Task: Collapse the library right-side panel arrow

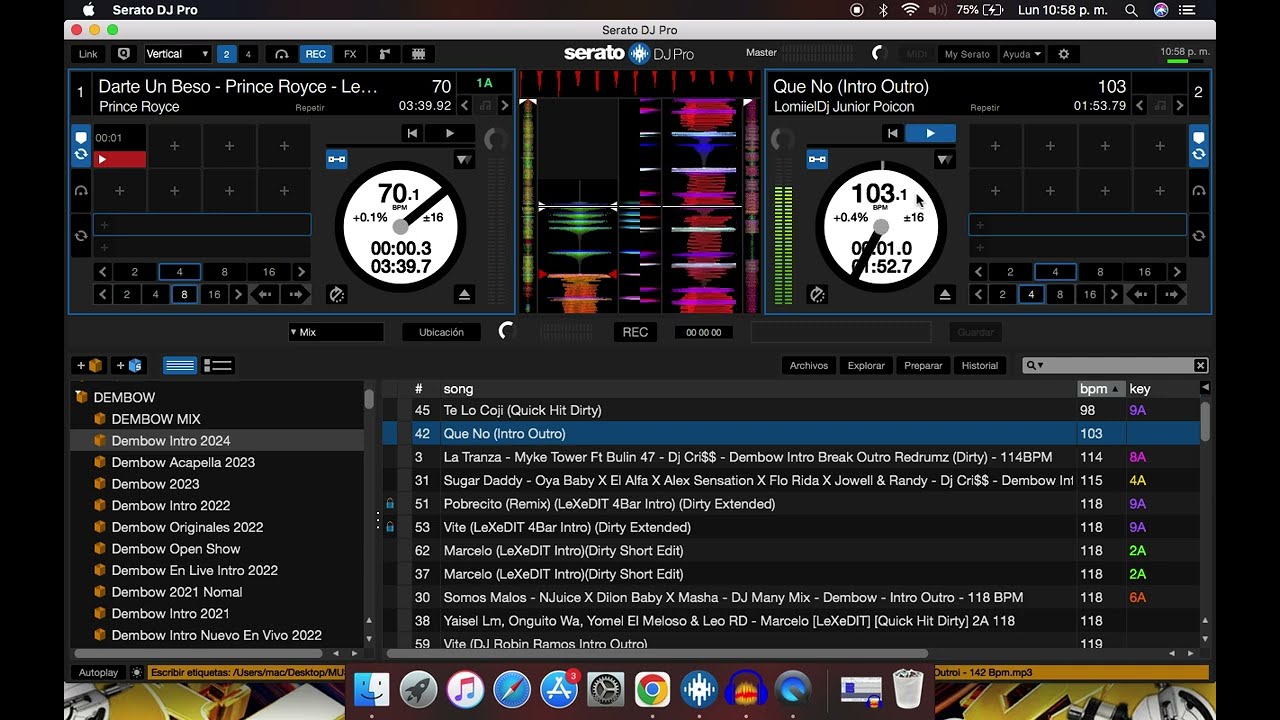Action: pos(1205,388)
